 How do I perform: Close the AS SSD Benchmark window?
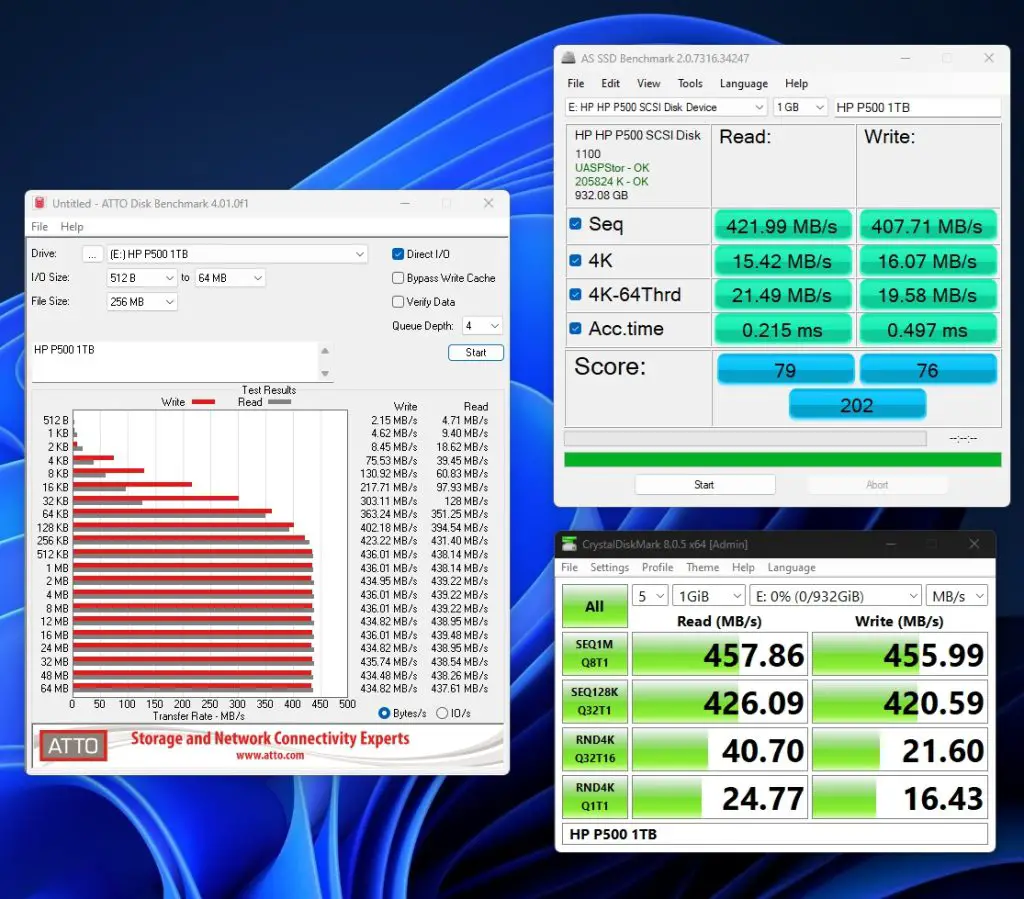click(989, 58)
